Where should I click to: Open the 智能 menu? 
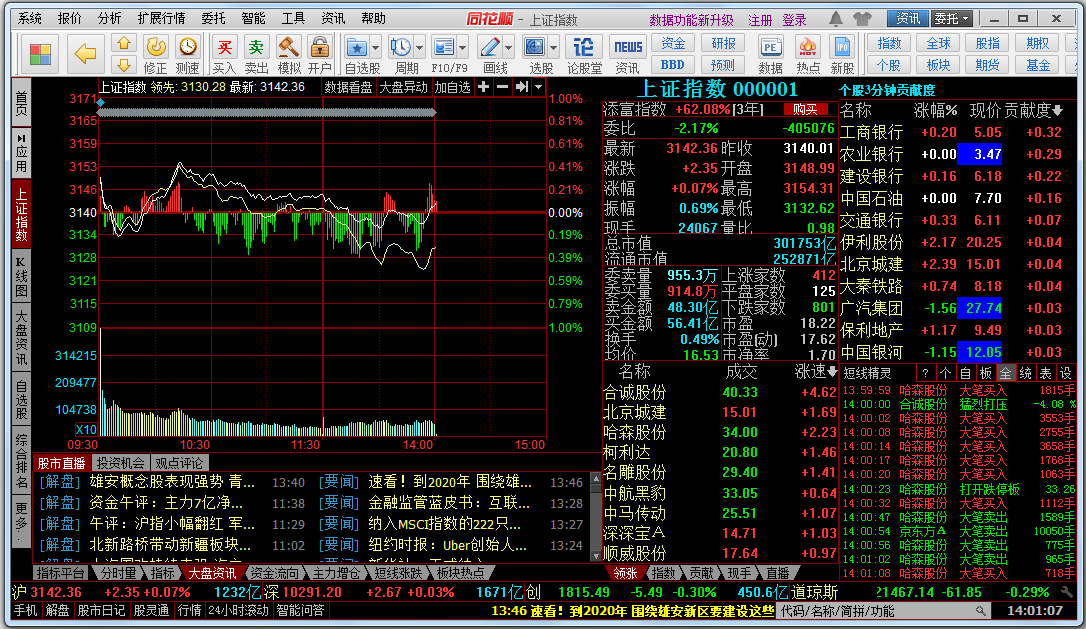(253, 19)
